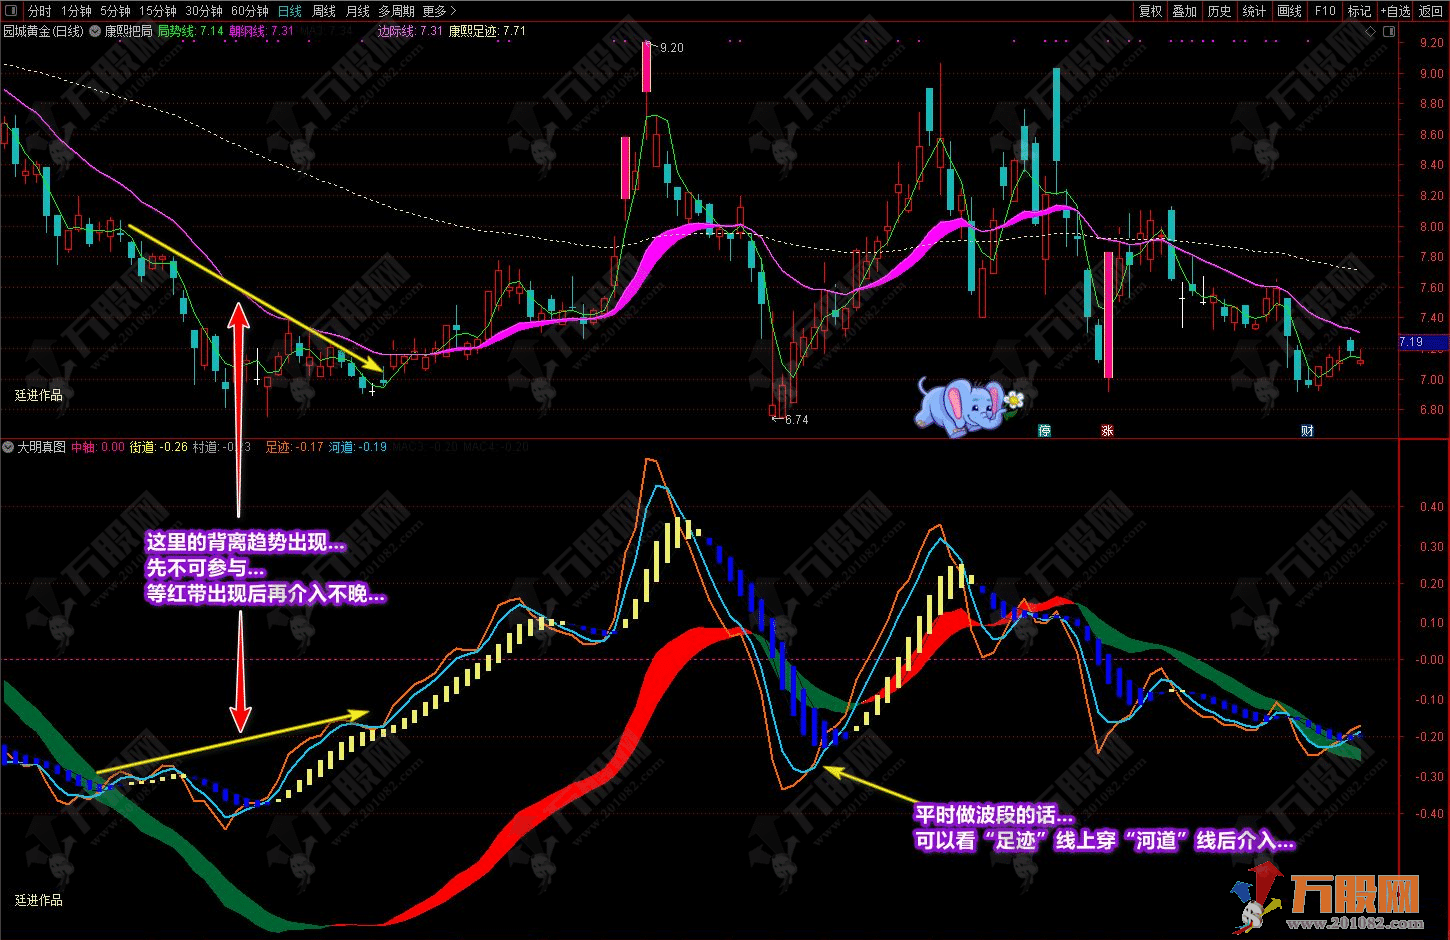This screenshot has width=1450, height=940.
Task: Click the 标记 mark button
Action: click(1359, 11)
